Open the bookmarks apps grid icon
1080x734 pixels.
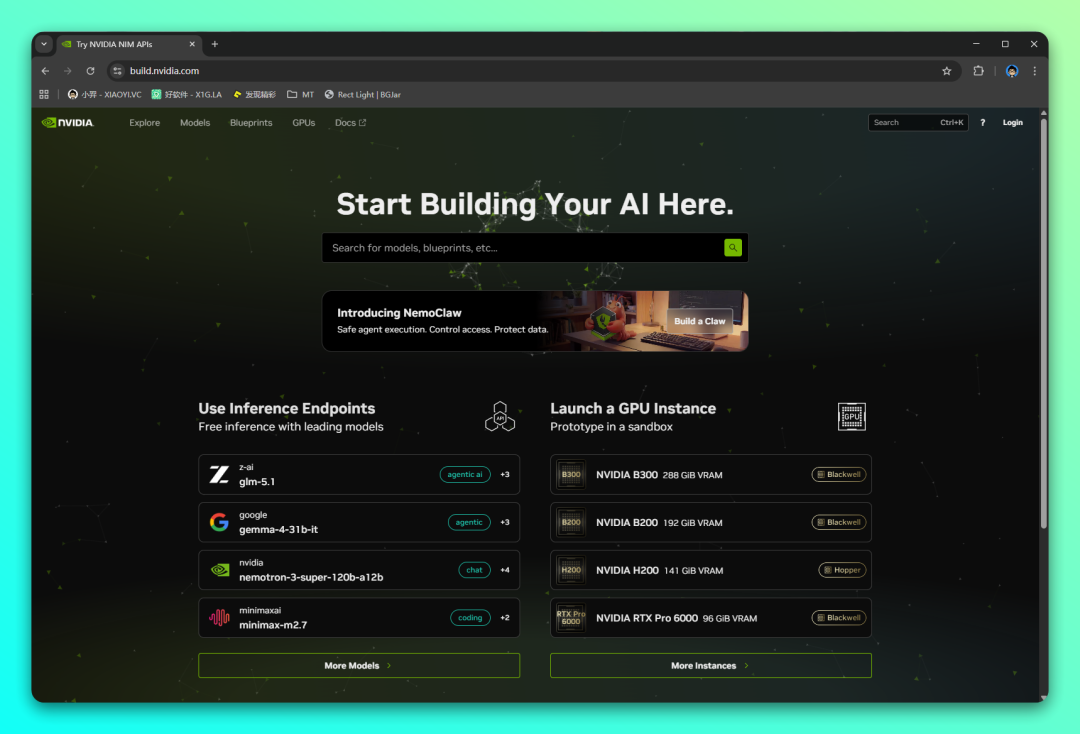coord(44,95)
